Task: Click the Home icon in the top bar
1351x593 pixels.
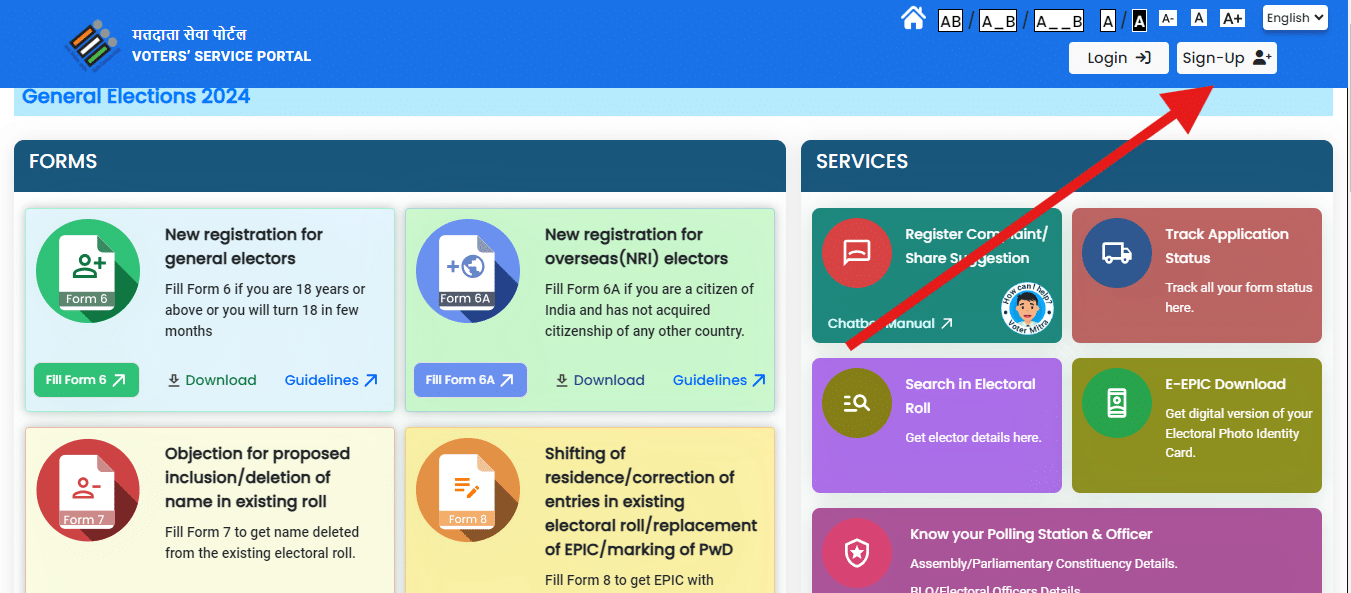Action: [x=912, y=17]
